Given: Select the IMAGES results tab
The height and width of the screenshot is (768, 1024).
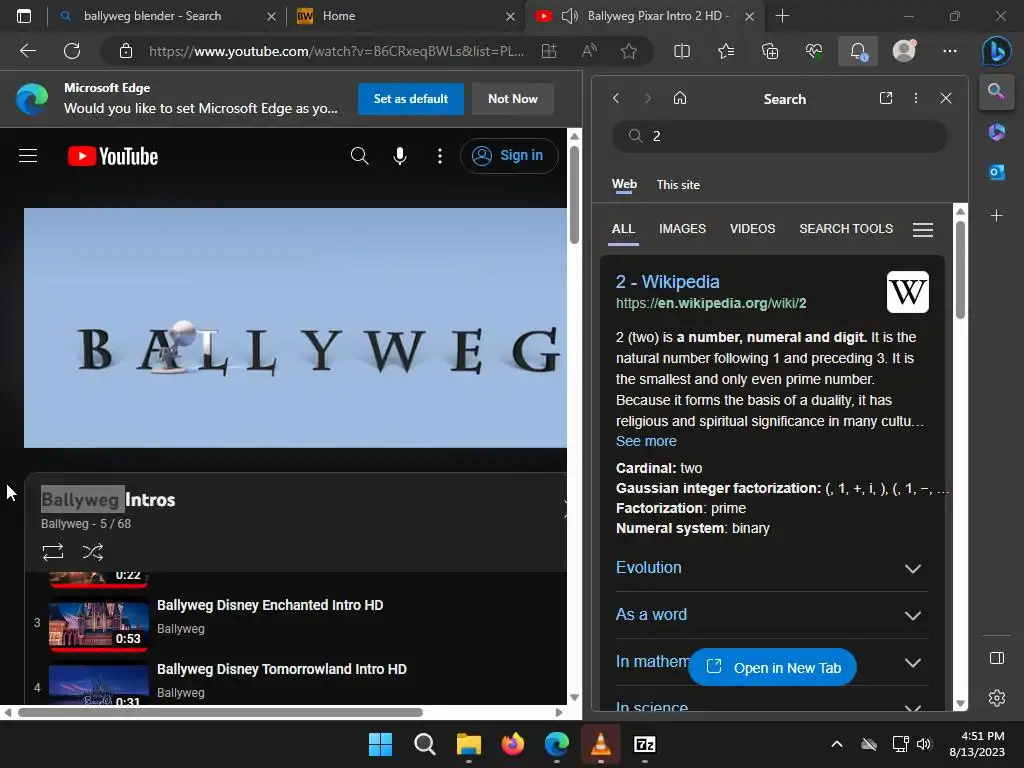Looking at the screenshot, I should click(682, 229).
